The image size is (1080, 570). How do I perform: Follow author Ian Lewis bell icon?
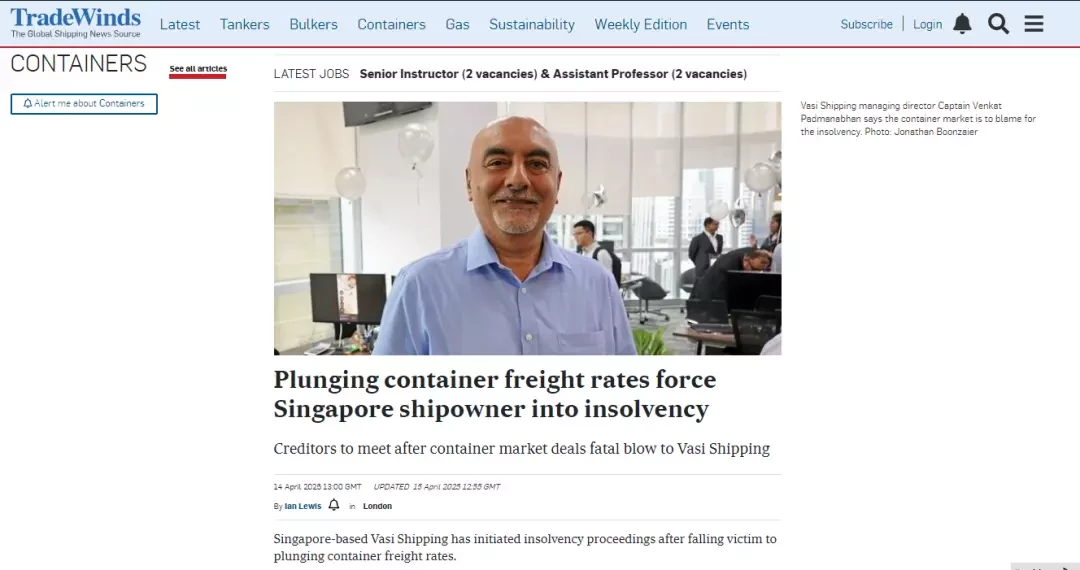coord(334,505)
